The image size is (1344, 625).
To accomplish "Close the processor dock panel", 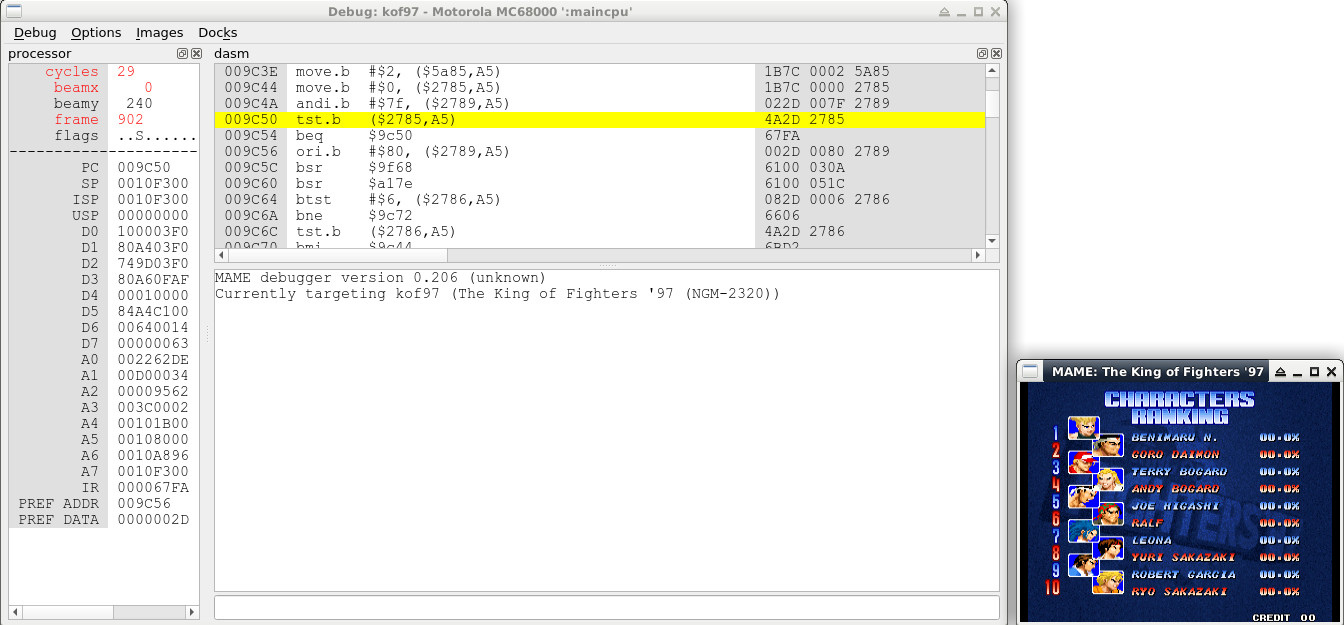I will [196, 53].
